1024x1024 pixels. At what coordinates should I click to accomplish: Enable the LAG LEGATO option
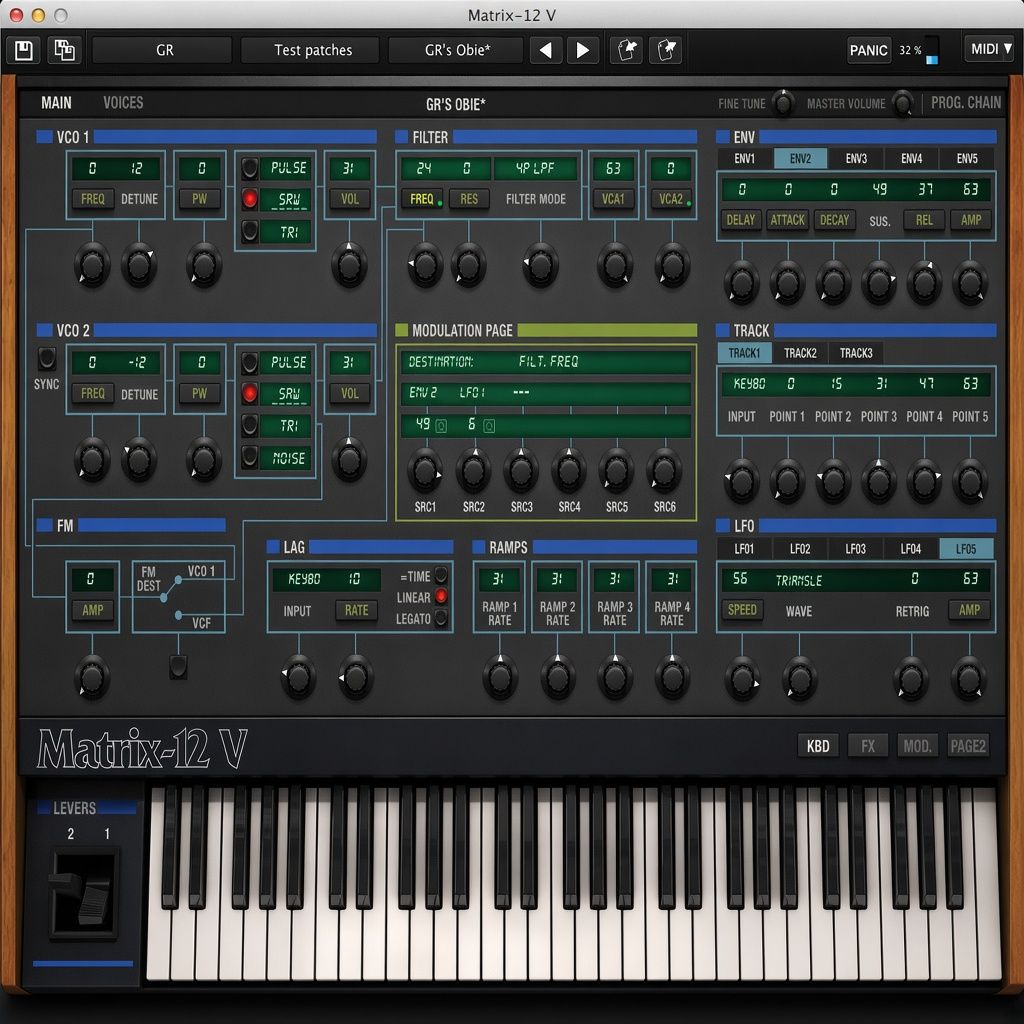click(x=441, y=618)
